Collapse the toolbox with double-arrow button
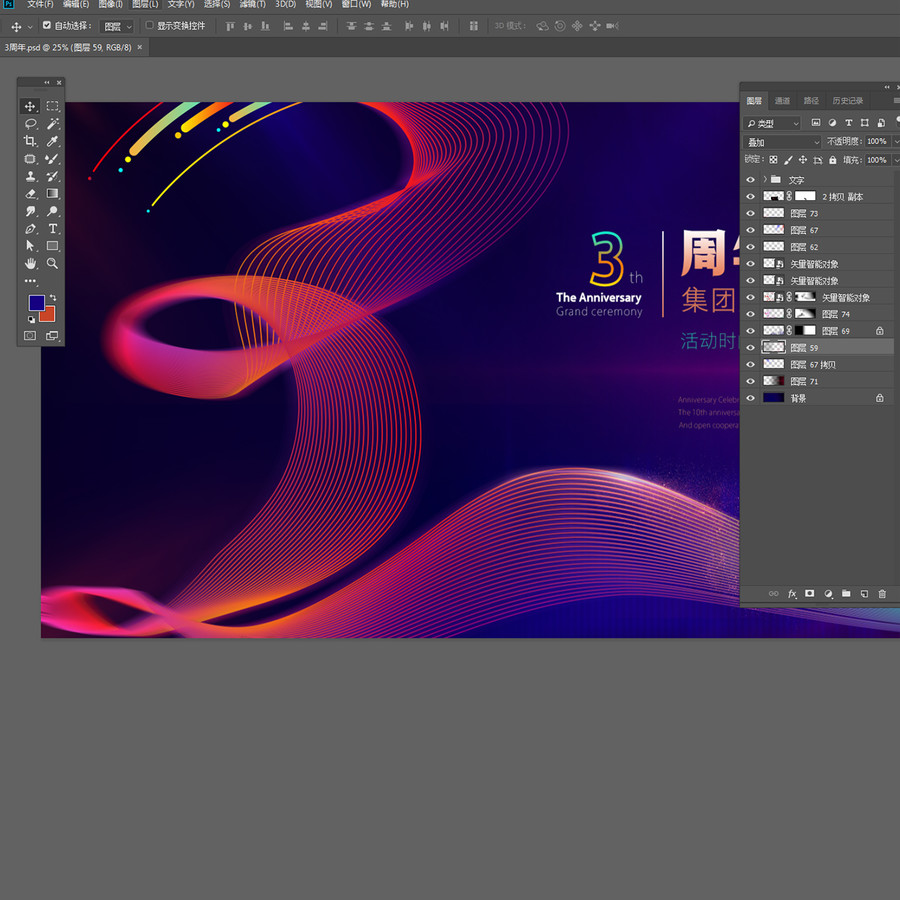 pos(46,83)
